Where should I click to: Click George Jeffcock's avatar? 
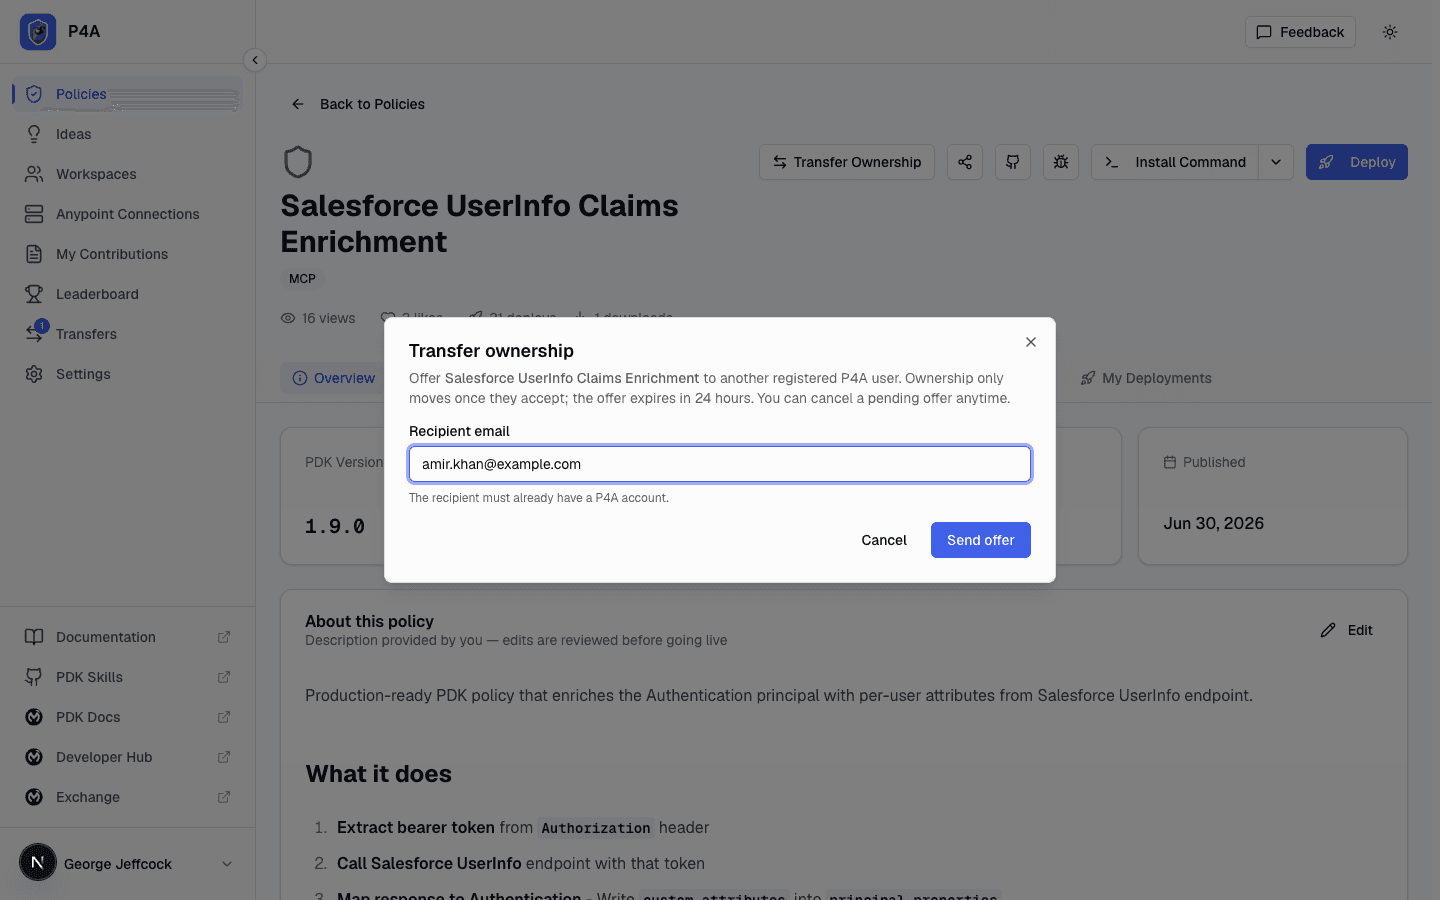pos(38,862)
